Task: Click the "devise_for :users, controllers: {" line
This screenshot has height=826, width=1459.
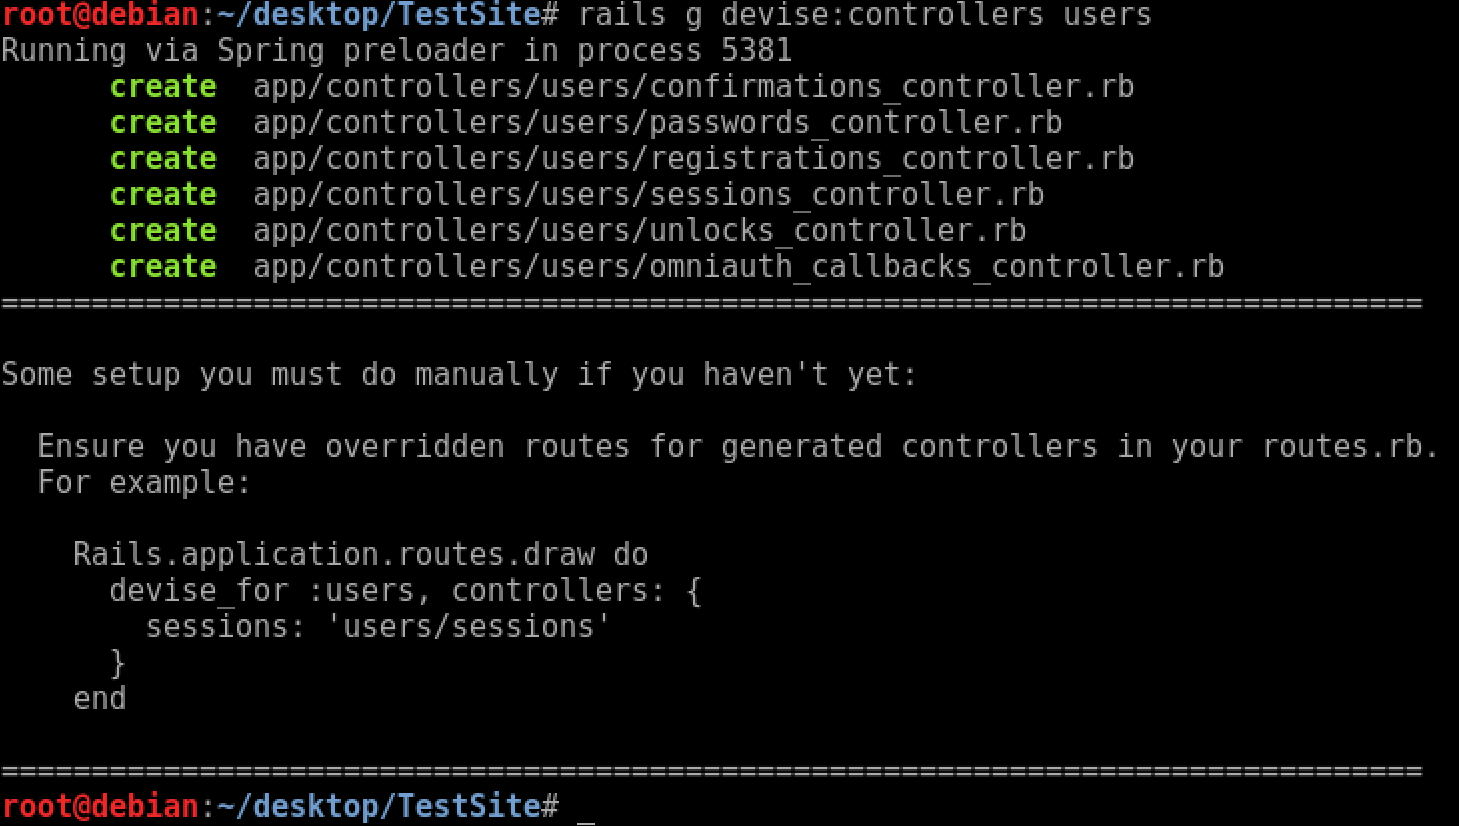Action: (x=405, y=591)
